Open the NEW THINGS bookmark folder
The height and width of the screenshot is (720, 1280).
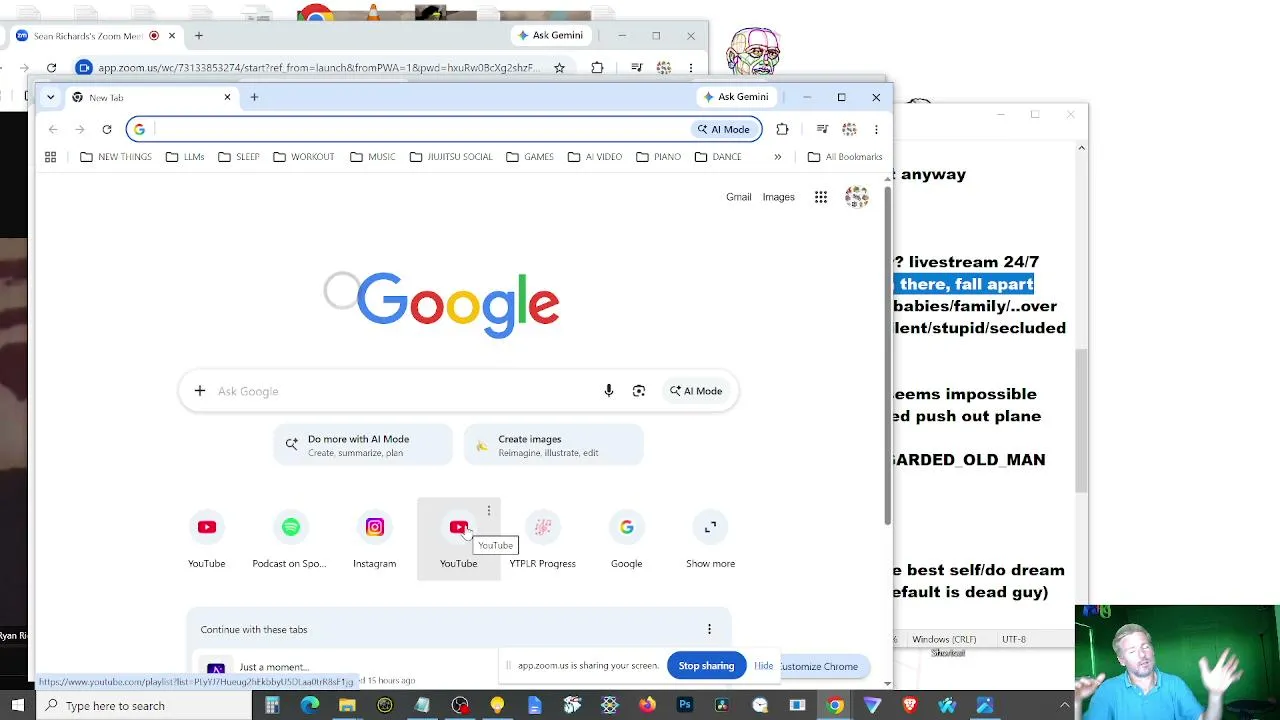coord(116,157)
